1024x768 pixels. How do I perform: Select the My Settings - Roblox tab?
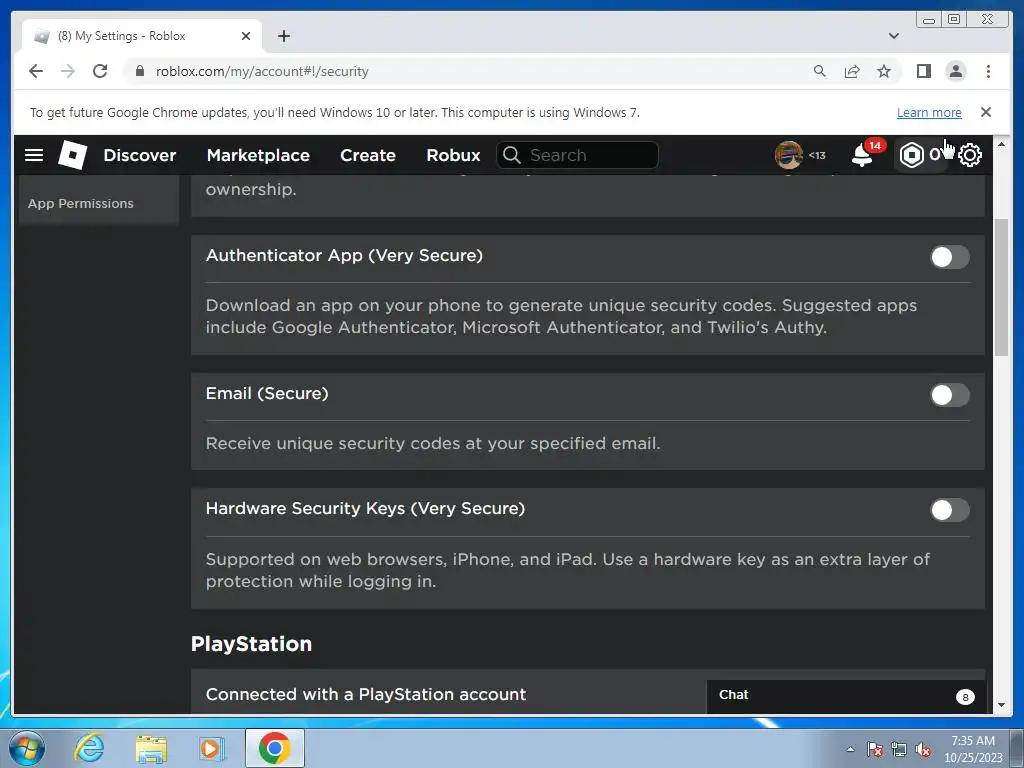tap(142, 36)
